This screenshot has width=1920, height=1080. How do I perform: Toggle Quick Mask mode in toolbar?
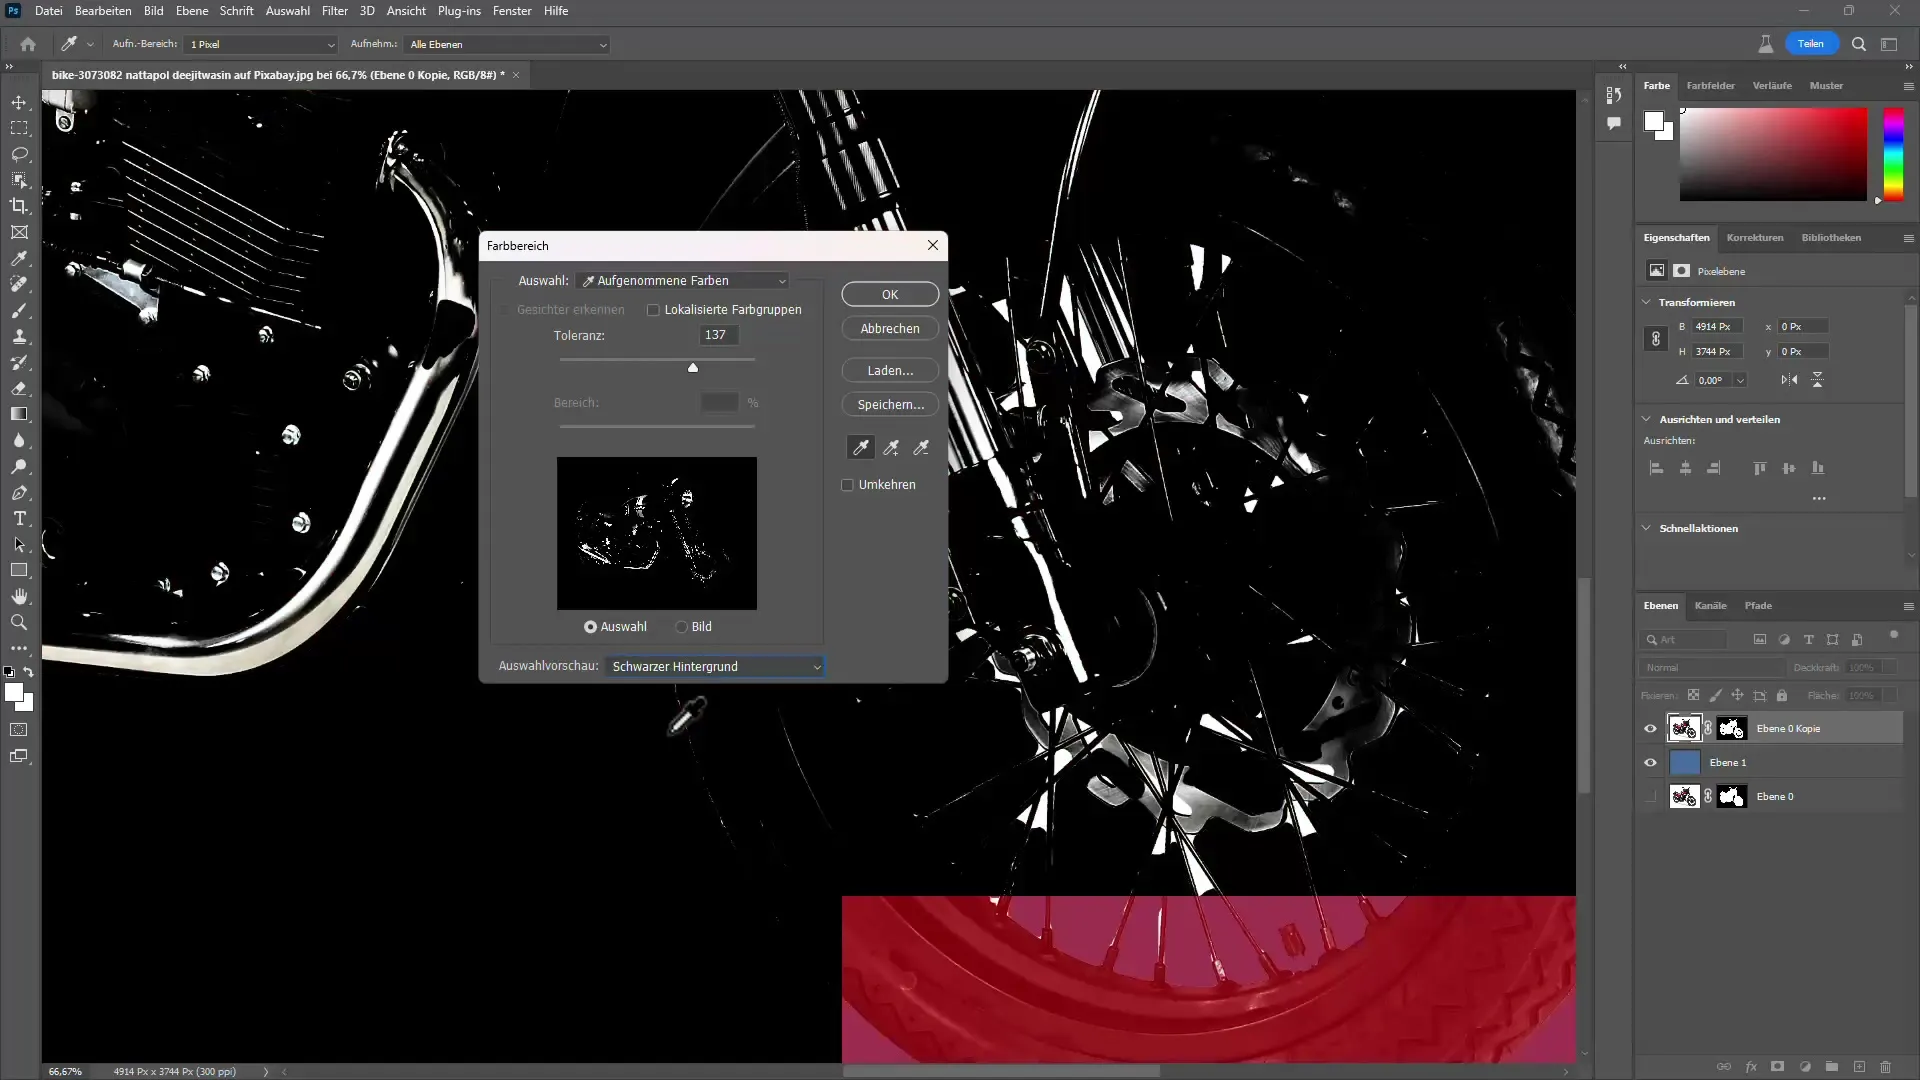pos(19,730)
